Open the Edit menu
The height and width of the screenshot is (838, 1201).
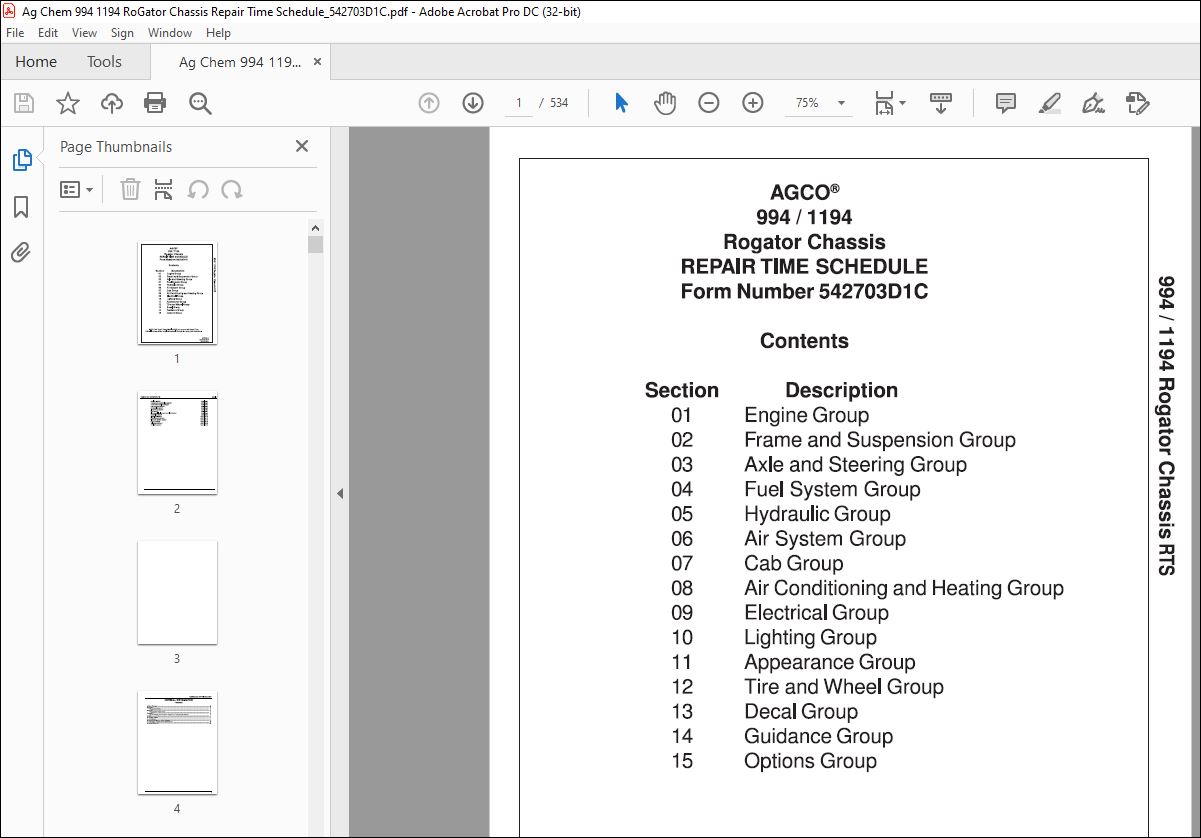coord(48,33)
